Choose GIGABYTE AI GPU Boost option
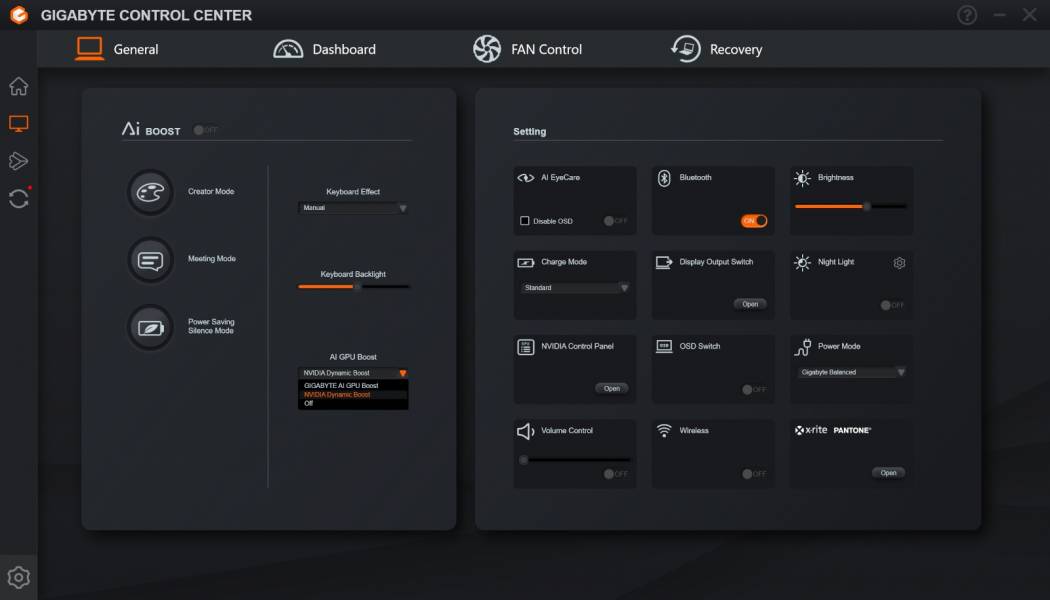 (353, 386)
